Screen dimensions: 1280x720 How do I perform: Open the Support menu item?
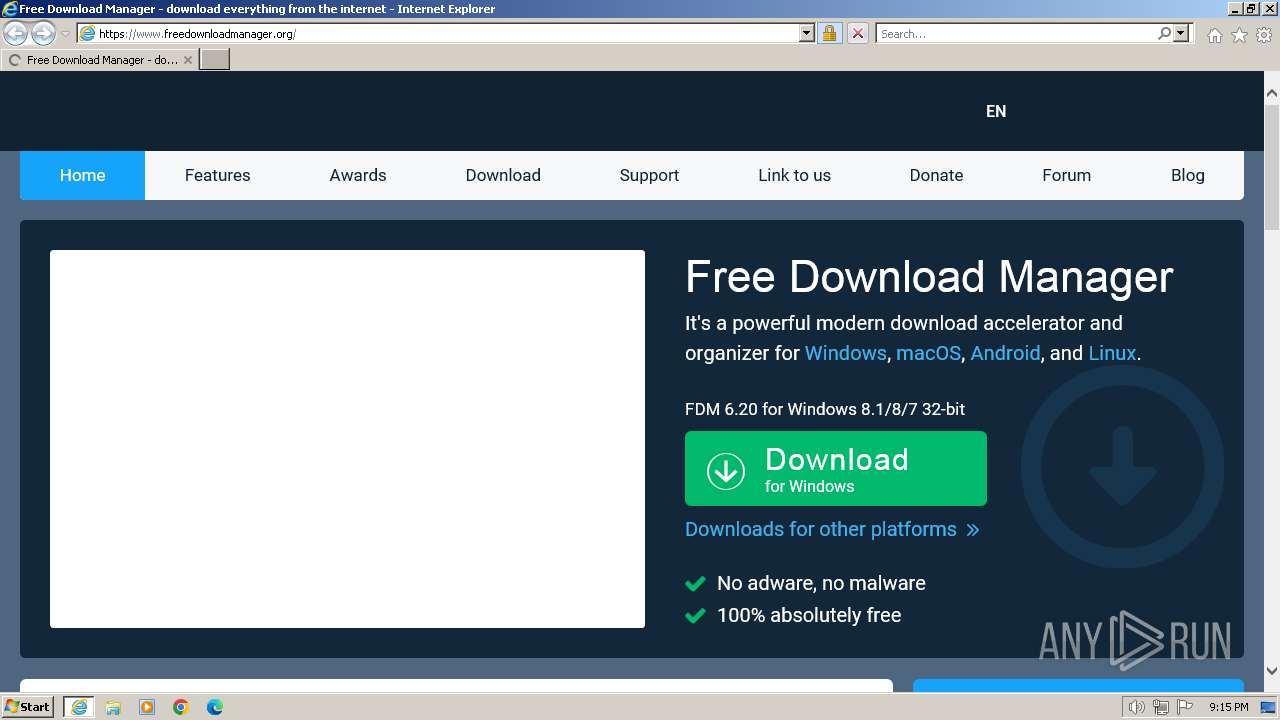click(649, 175)
